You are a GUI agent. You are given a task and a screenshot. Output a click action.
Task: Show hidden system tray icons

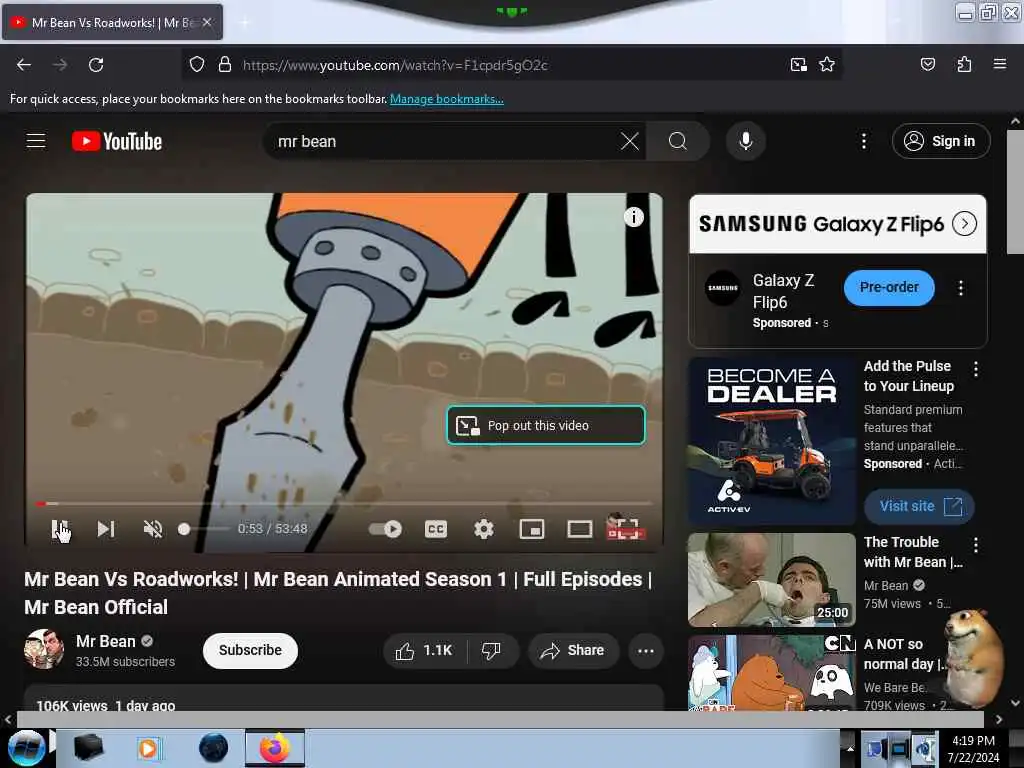click(x=850, y=748)
